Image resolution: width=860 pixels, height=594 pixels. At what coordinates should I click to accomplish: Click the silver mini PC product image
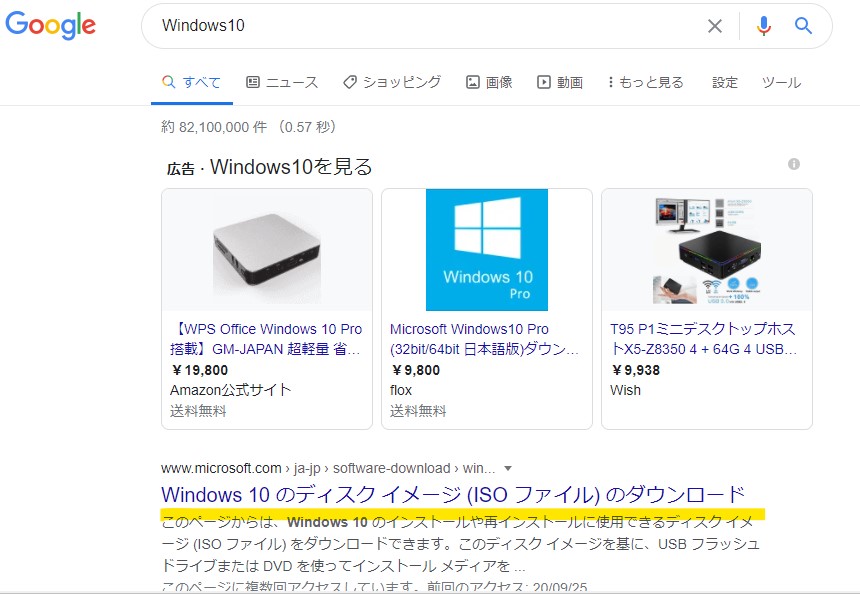coord(267,250)
